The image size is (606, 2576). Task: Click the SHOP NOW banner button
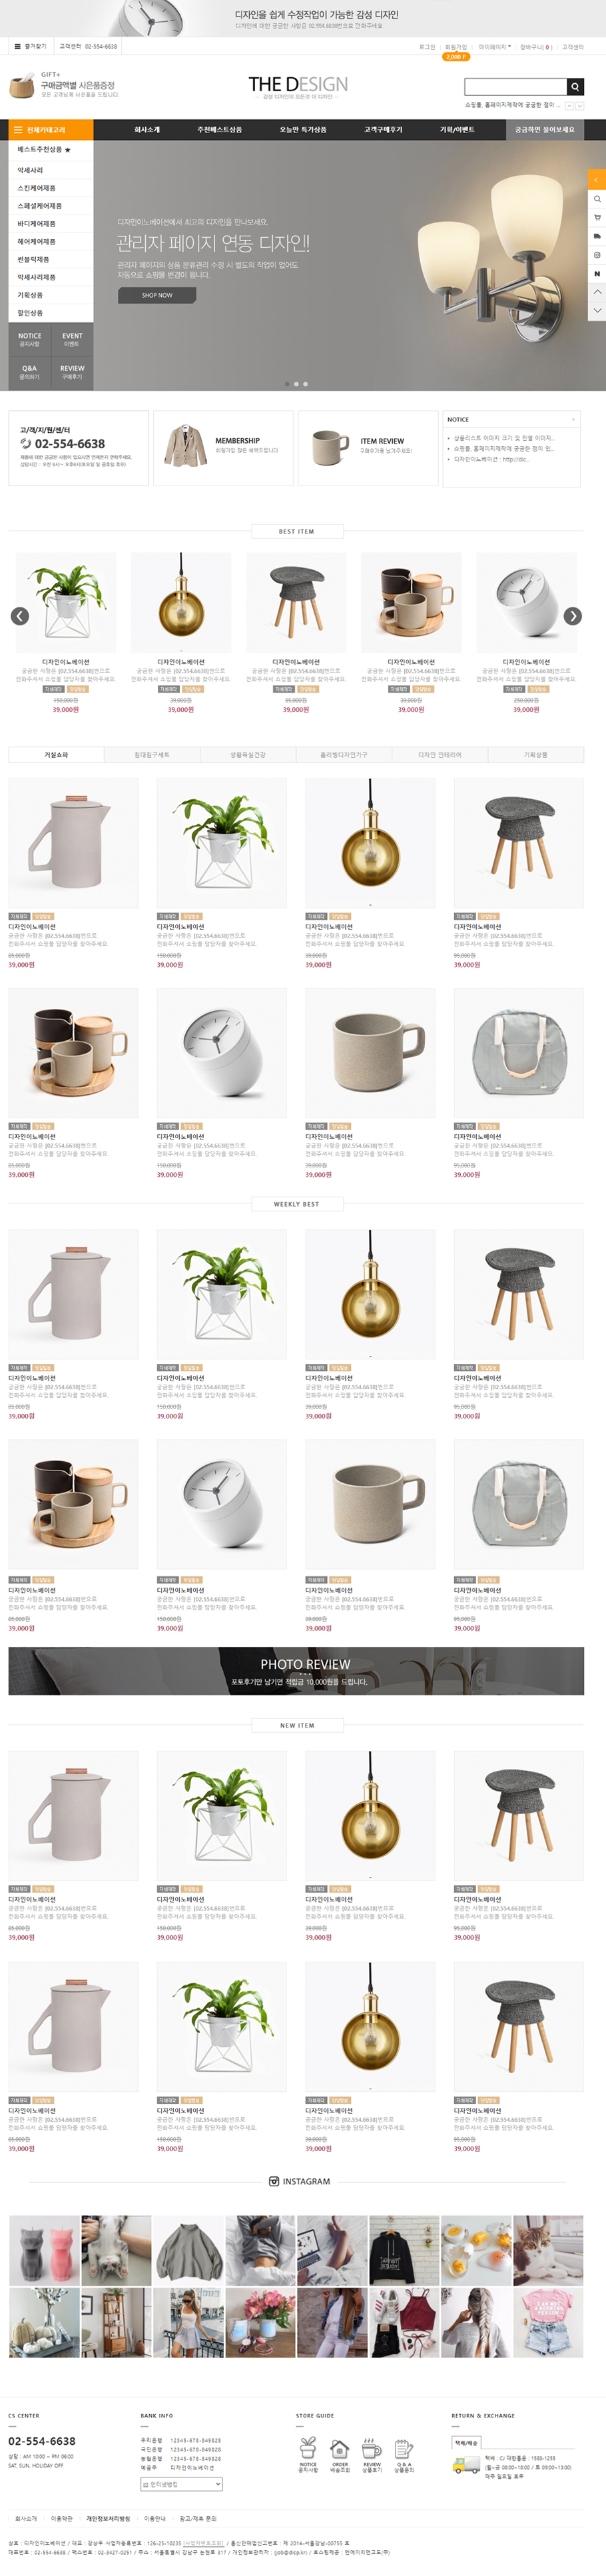coord(157,295)
